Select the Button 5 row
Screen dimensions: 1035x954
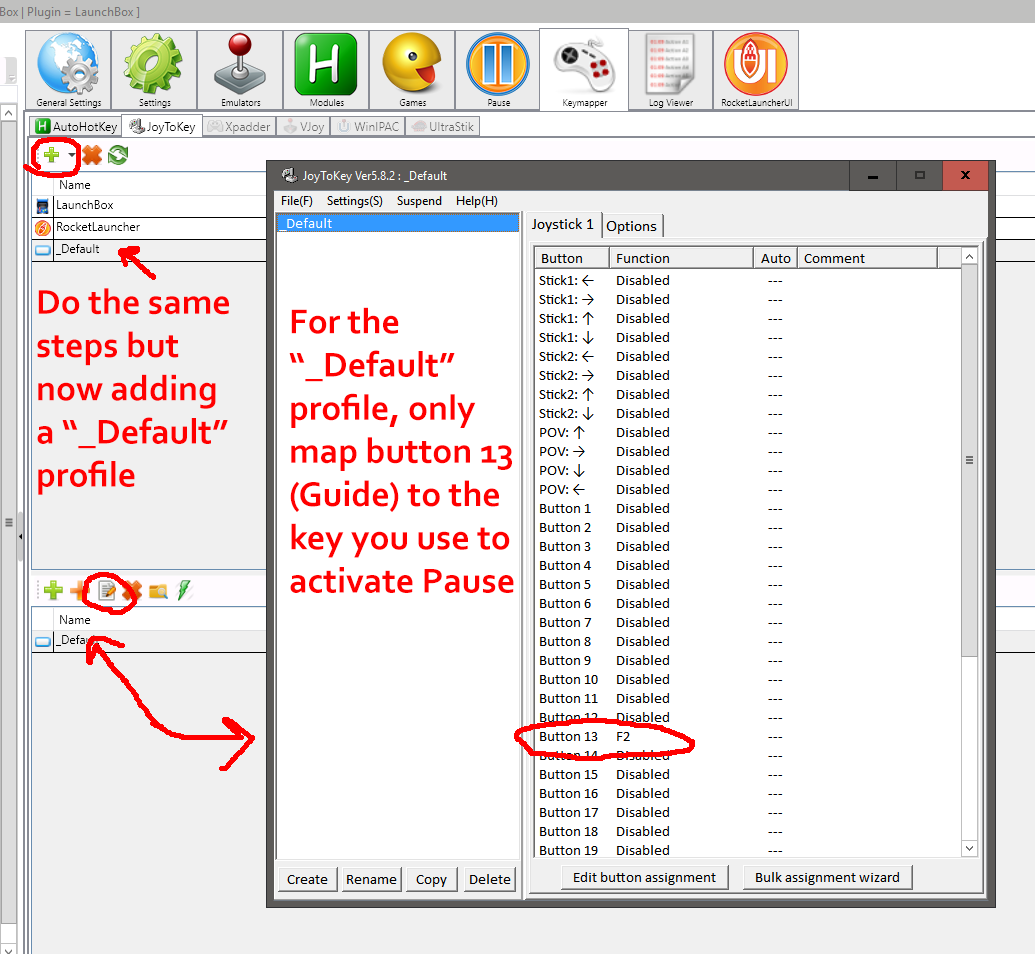[x=748, y=584]
